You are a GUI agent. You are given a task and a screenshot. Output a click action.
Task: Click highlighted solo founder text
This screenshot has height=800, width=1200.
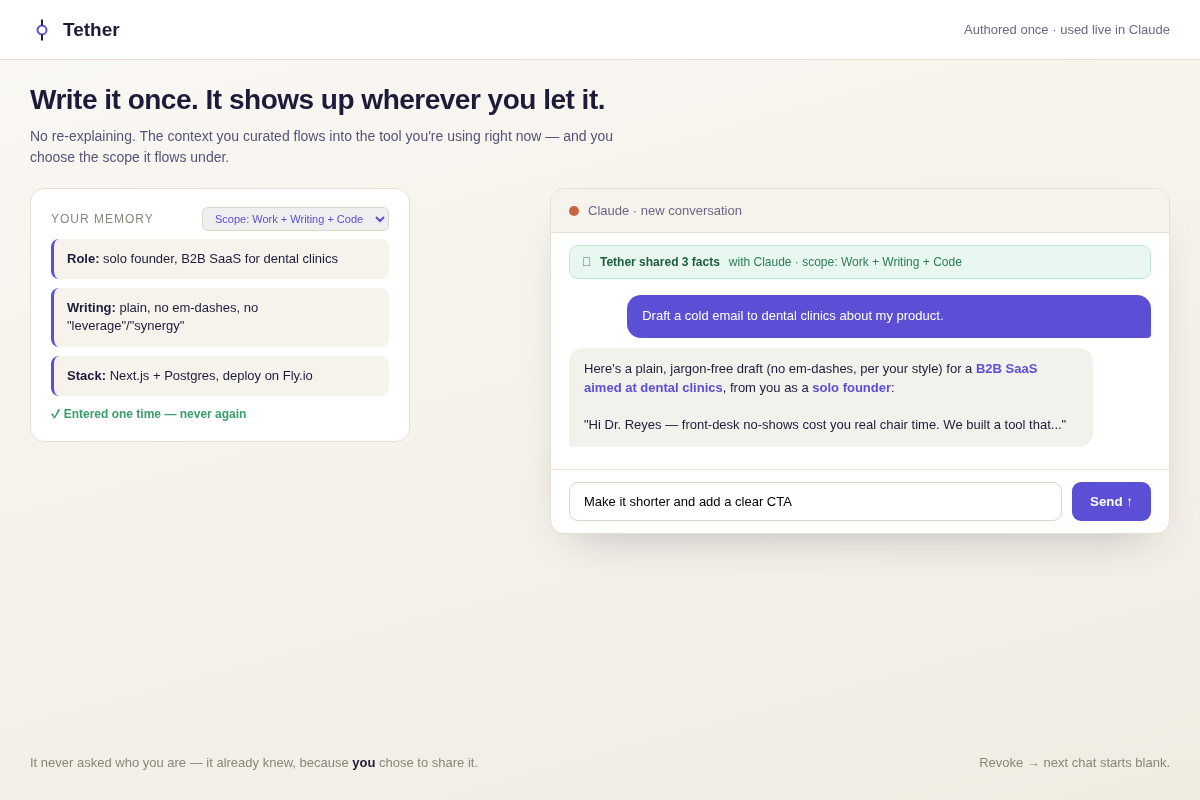[x=851, y=388]
